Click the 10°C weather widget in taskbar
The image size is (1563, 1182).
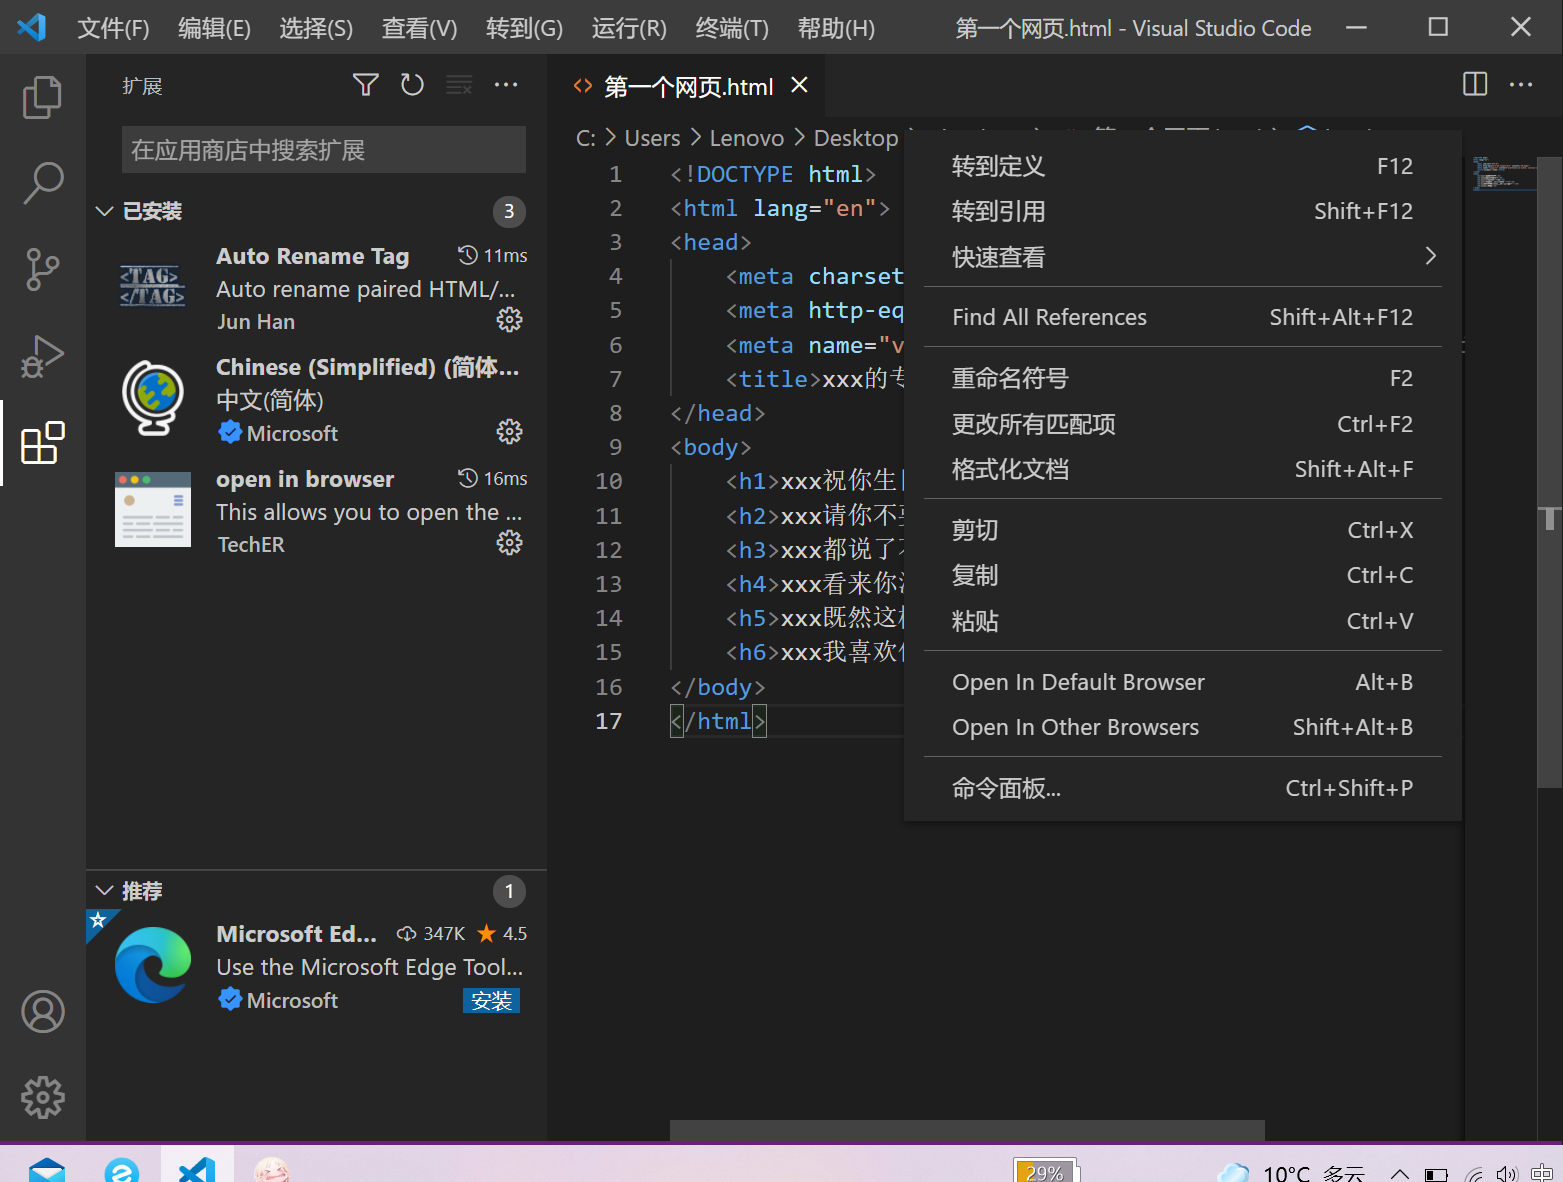1291,1173
